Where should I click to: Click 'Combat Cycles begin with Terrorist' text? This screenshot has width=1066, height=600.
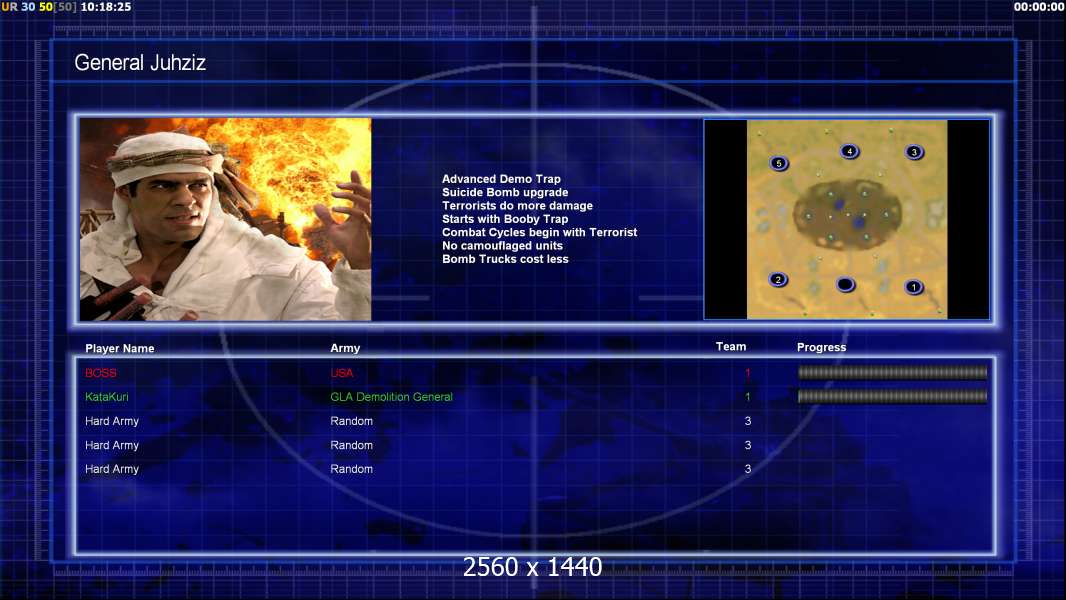540,232
